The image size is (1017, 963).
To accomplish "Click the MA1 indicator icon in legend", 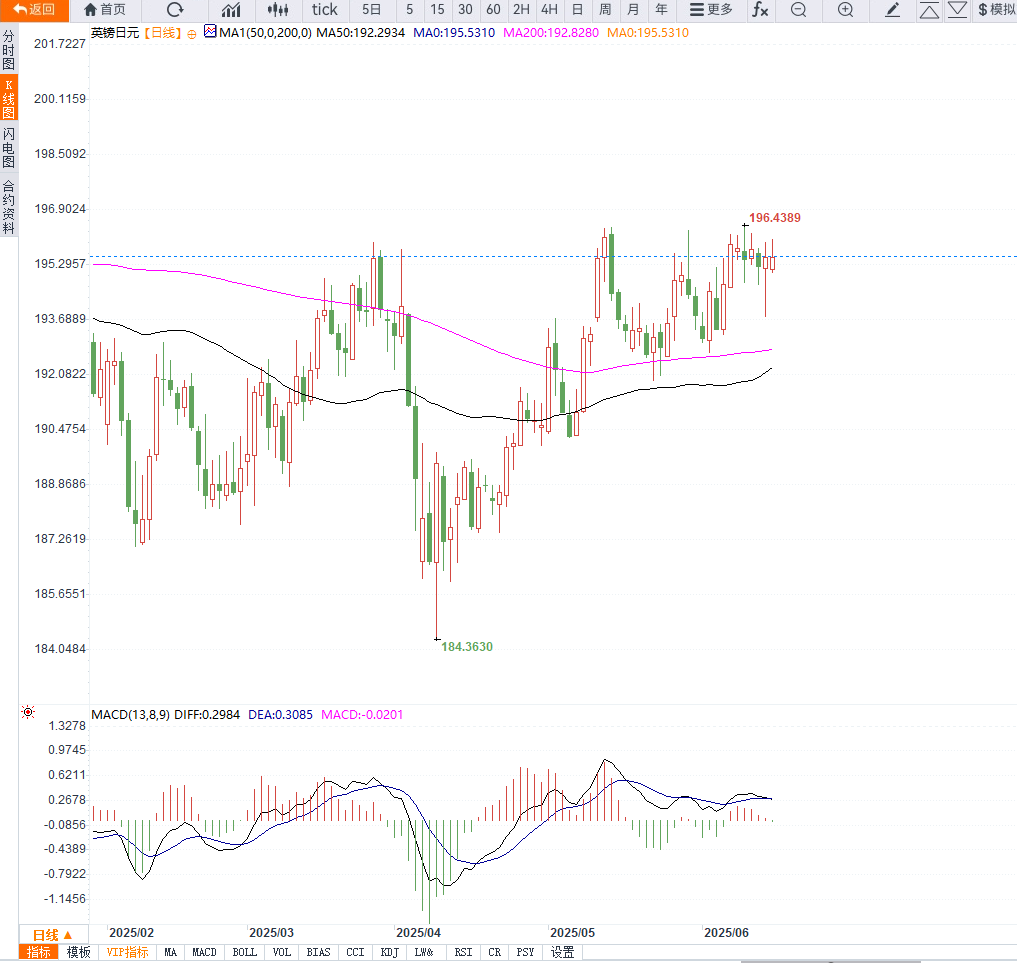I will pos(210,32).
